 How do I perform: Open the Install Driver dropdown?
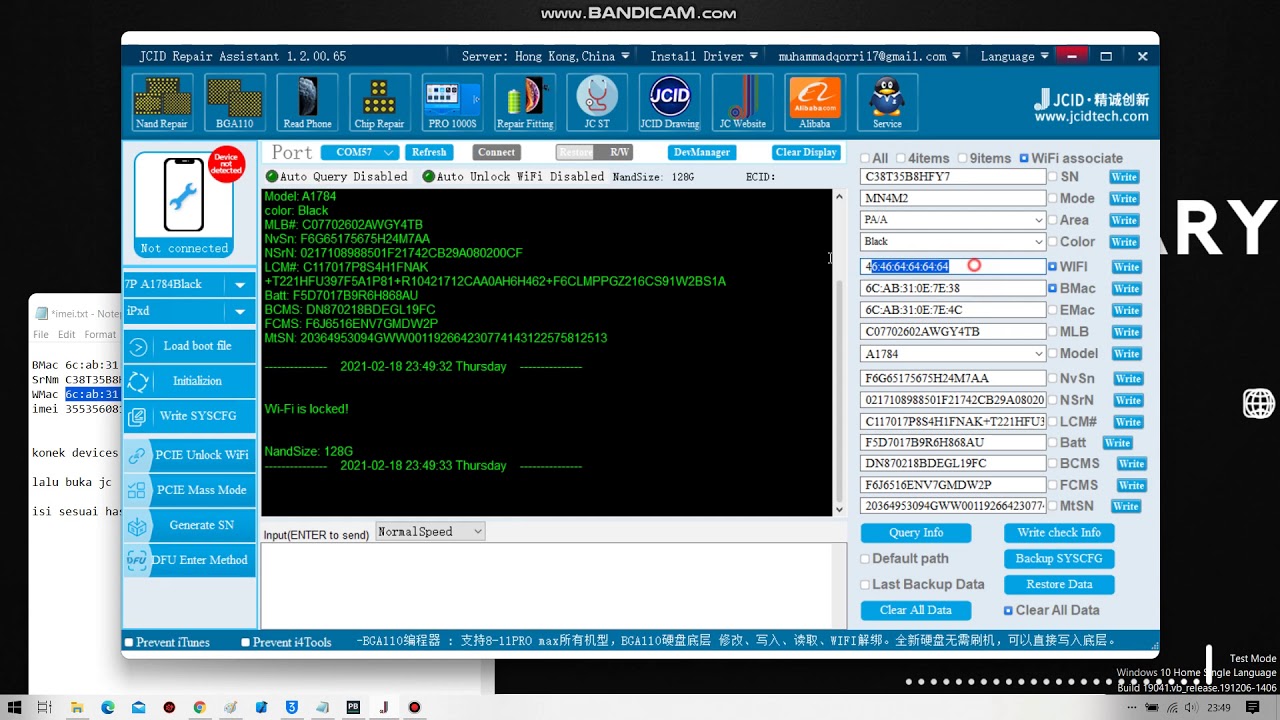click(704, 56)
